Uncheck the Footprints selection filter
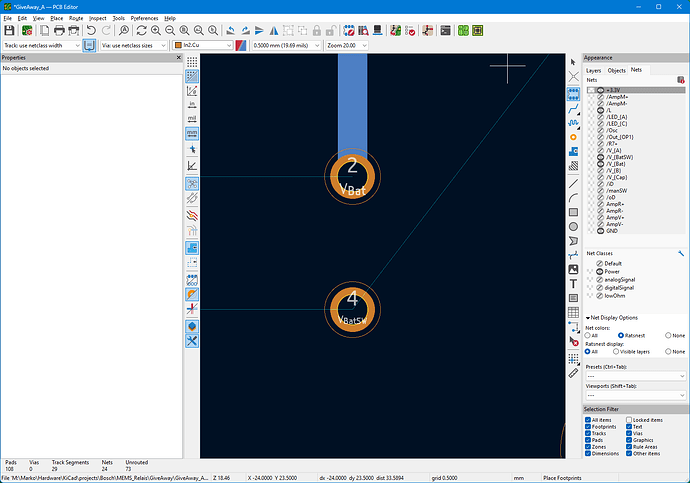Image resolution: width=690 pixels, height=483 pixels. [588, 427]
